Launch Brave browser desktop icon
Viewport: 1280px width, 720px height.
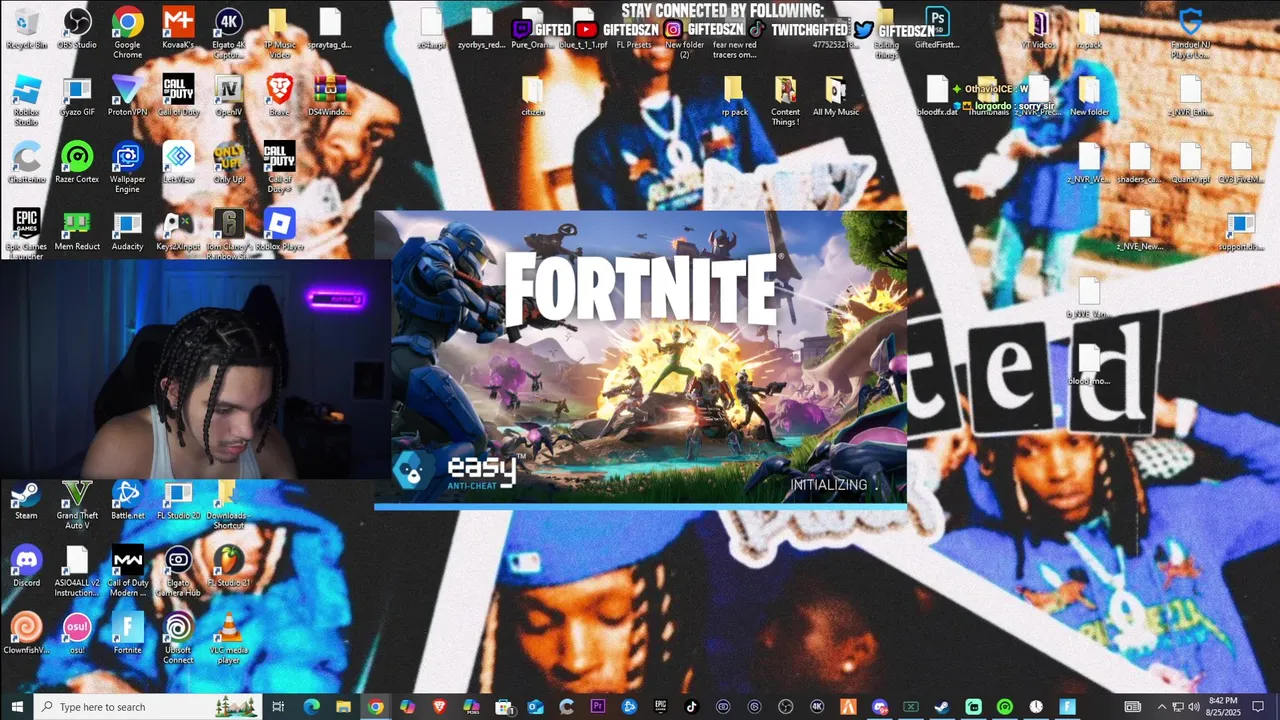(x=279, y=96)
